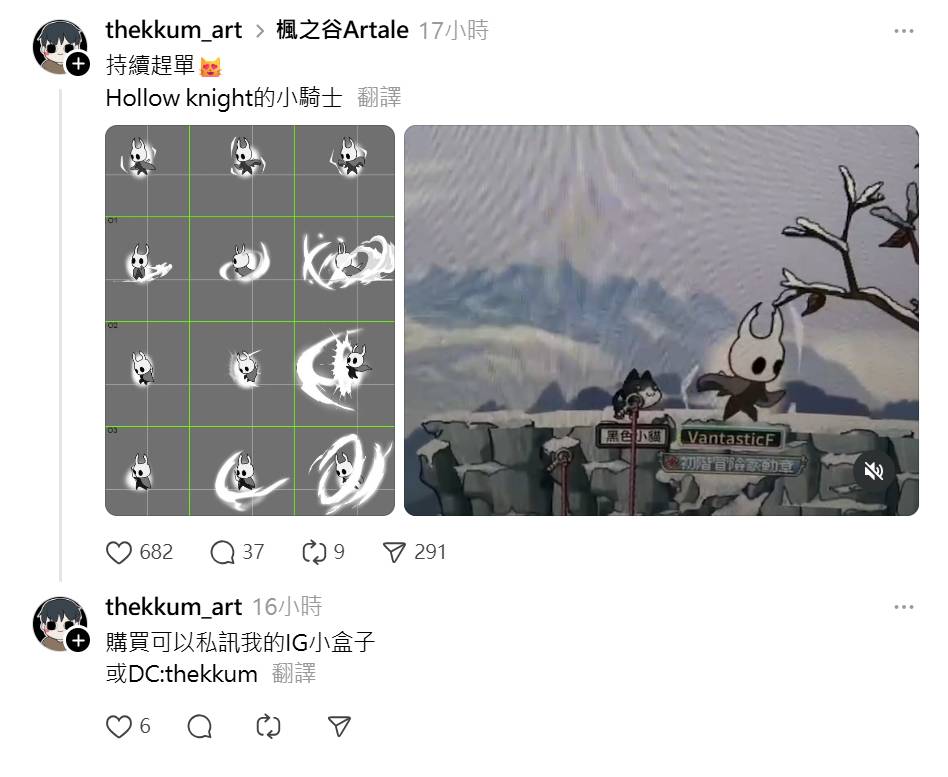This screenshot has height=777, width=948.
Task: Open thekkum_art profile from main post username
Action: [174, 30]
